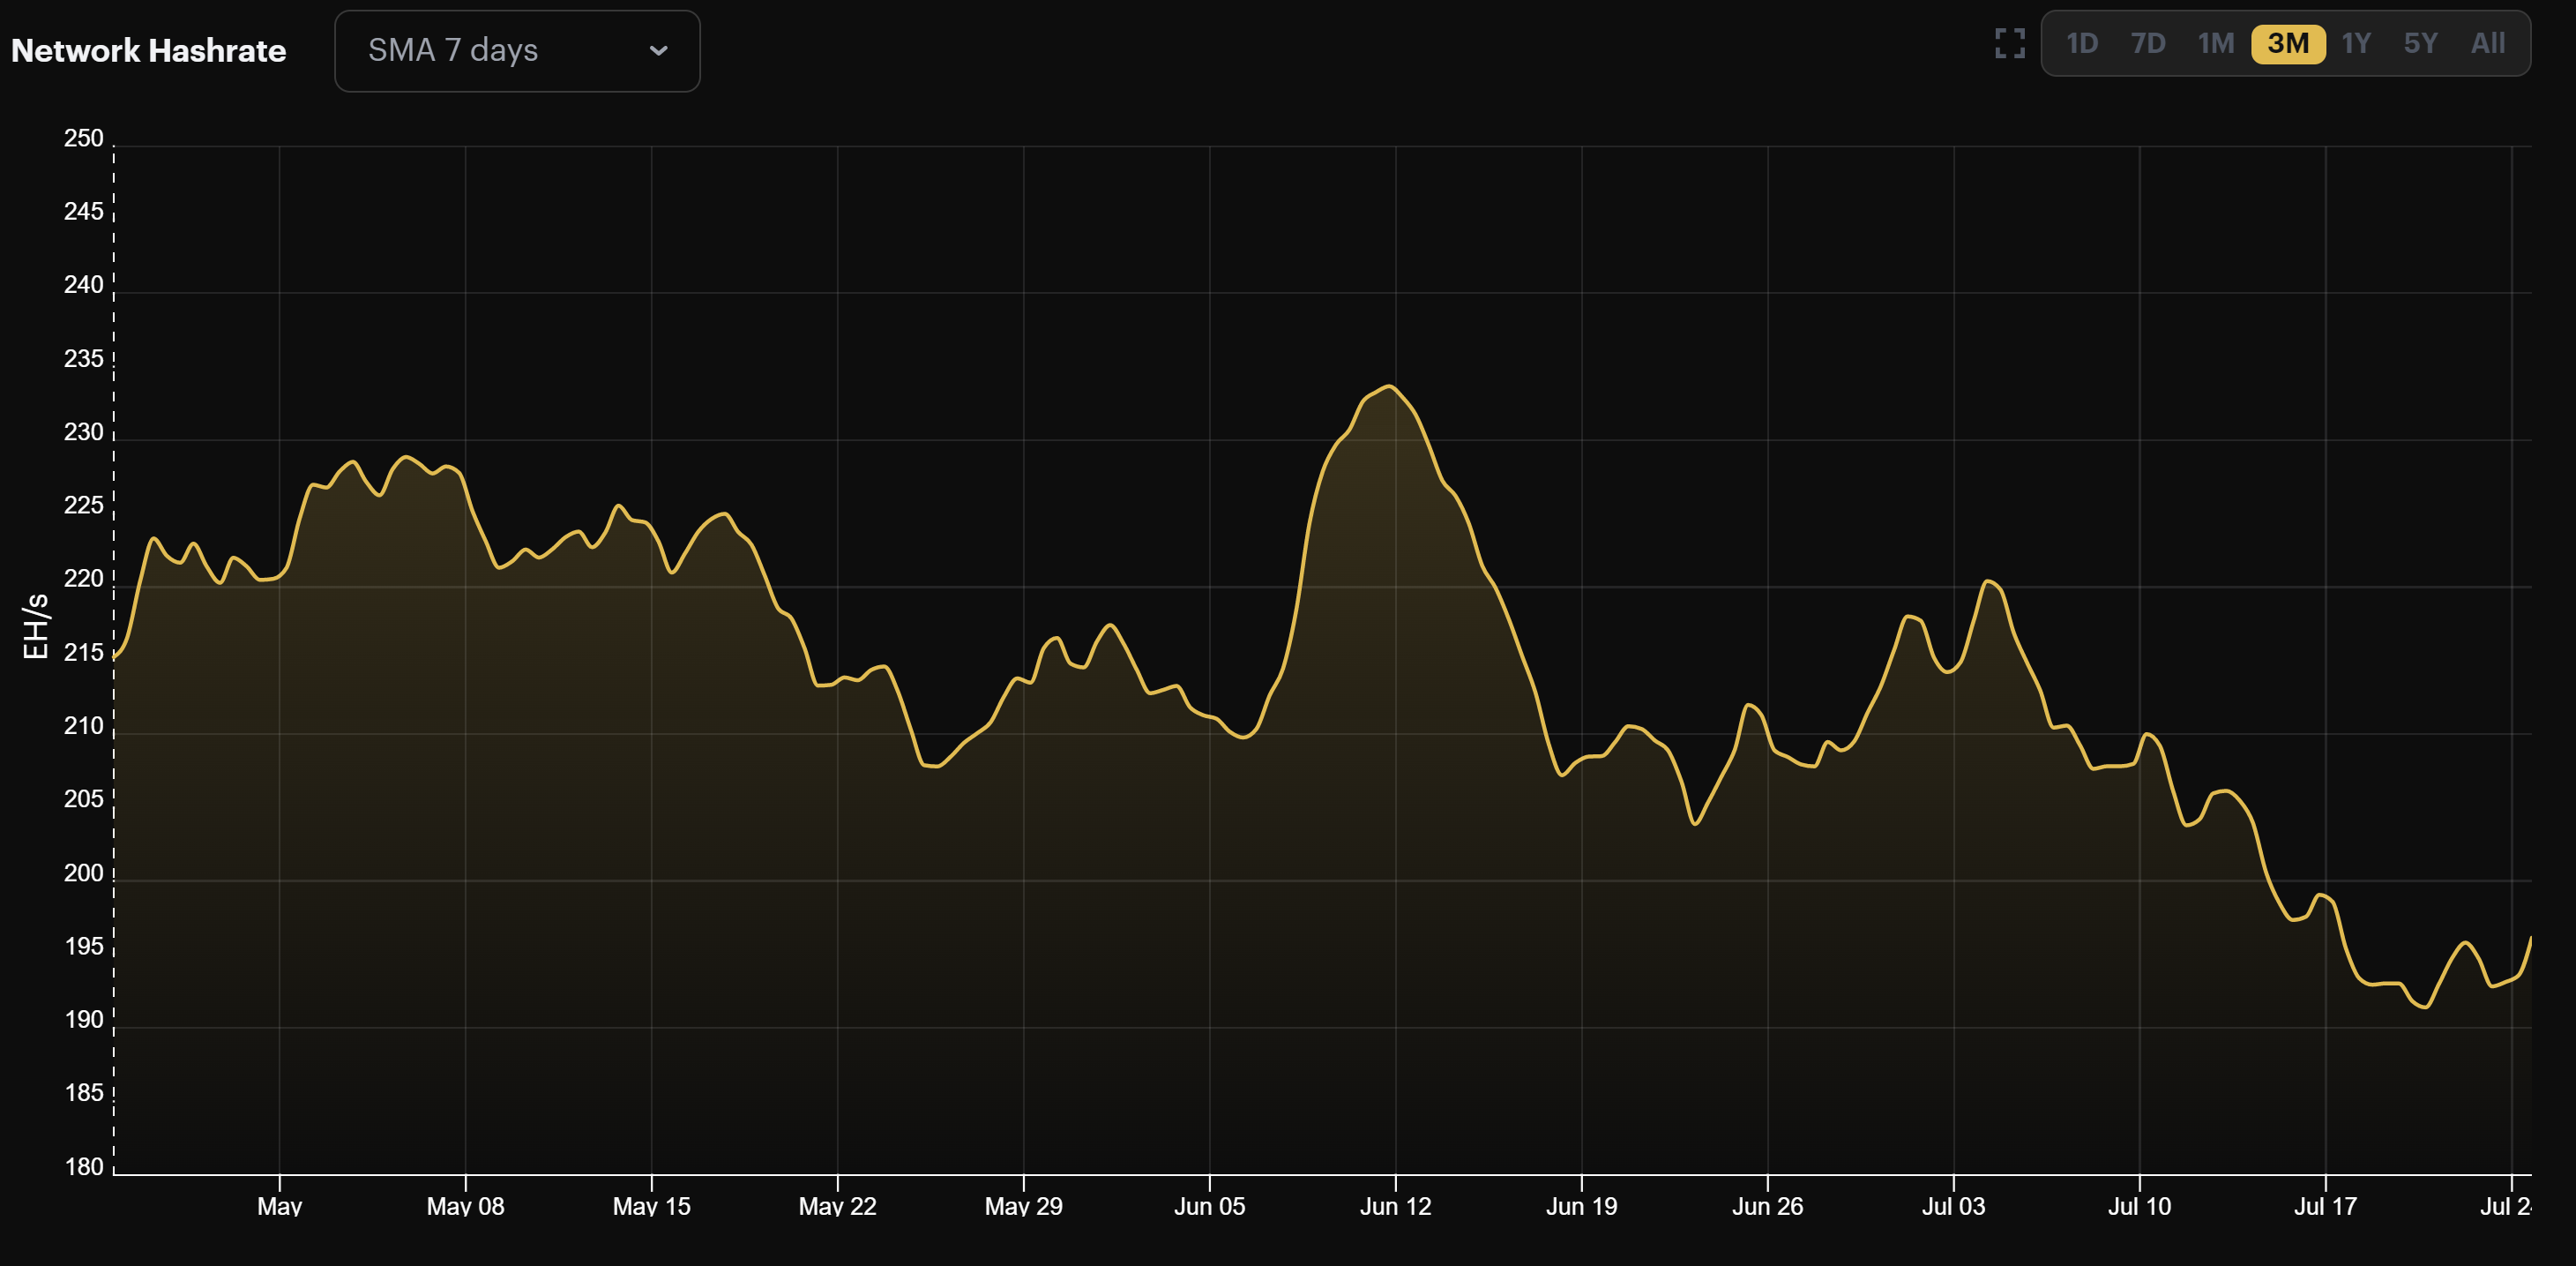
Task: Click the May 08 date label
Action: coord(466,1206)
